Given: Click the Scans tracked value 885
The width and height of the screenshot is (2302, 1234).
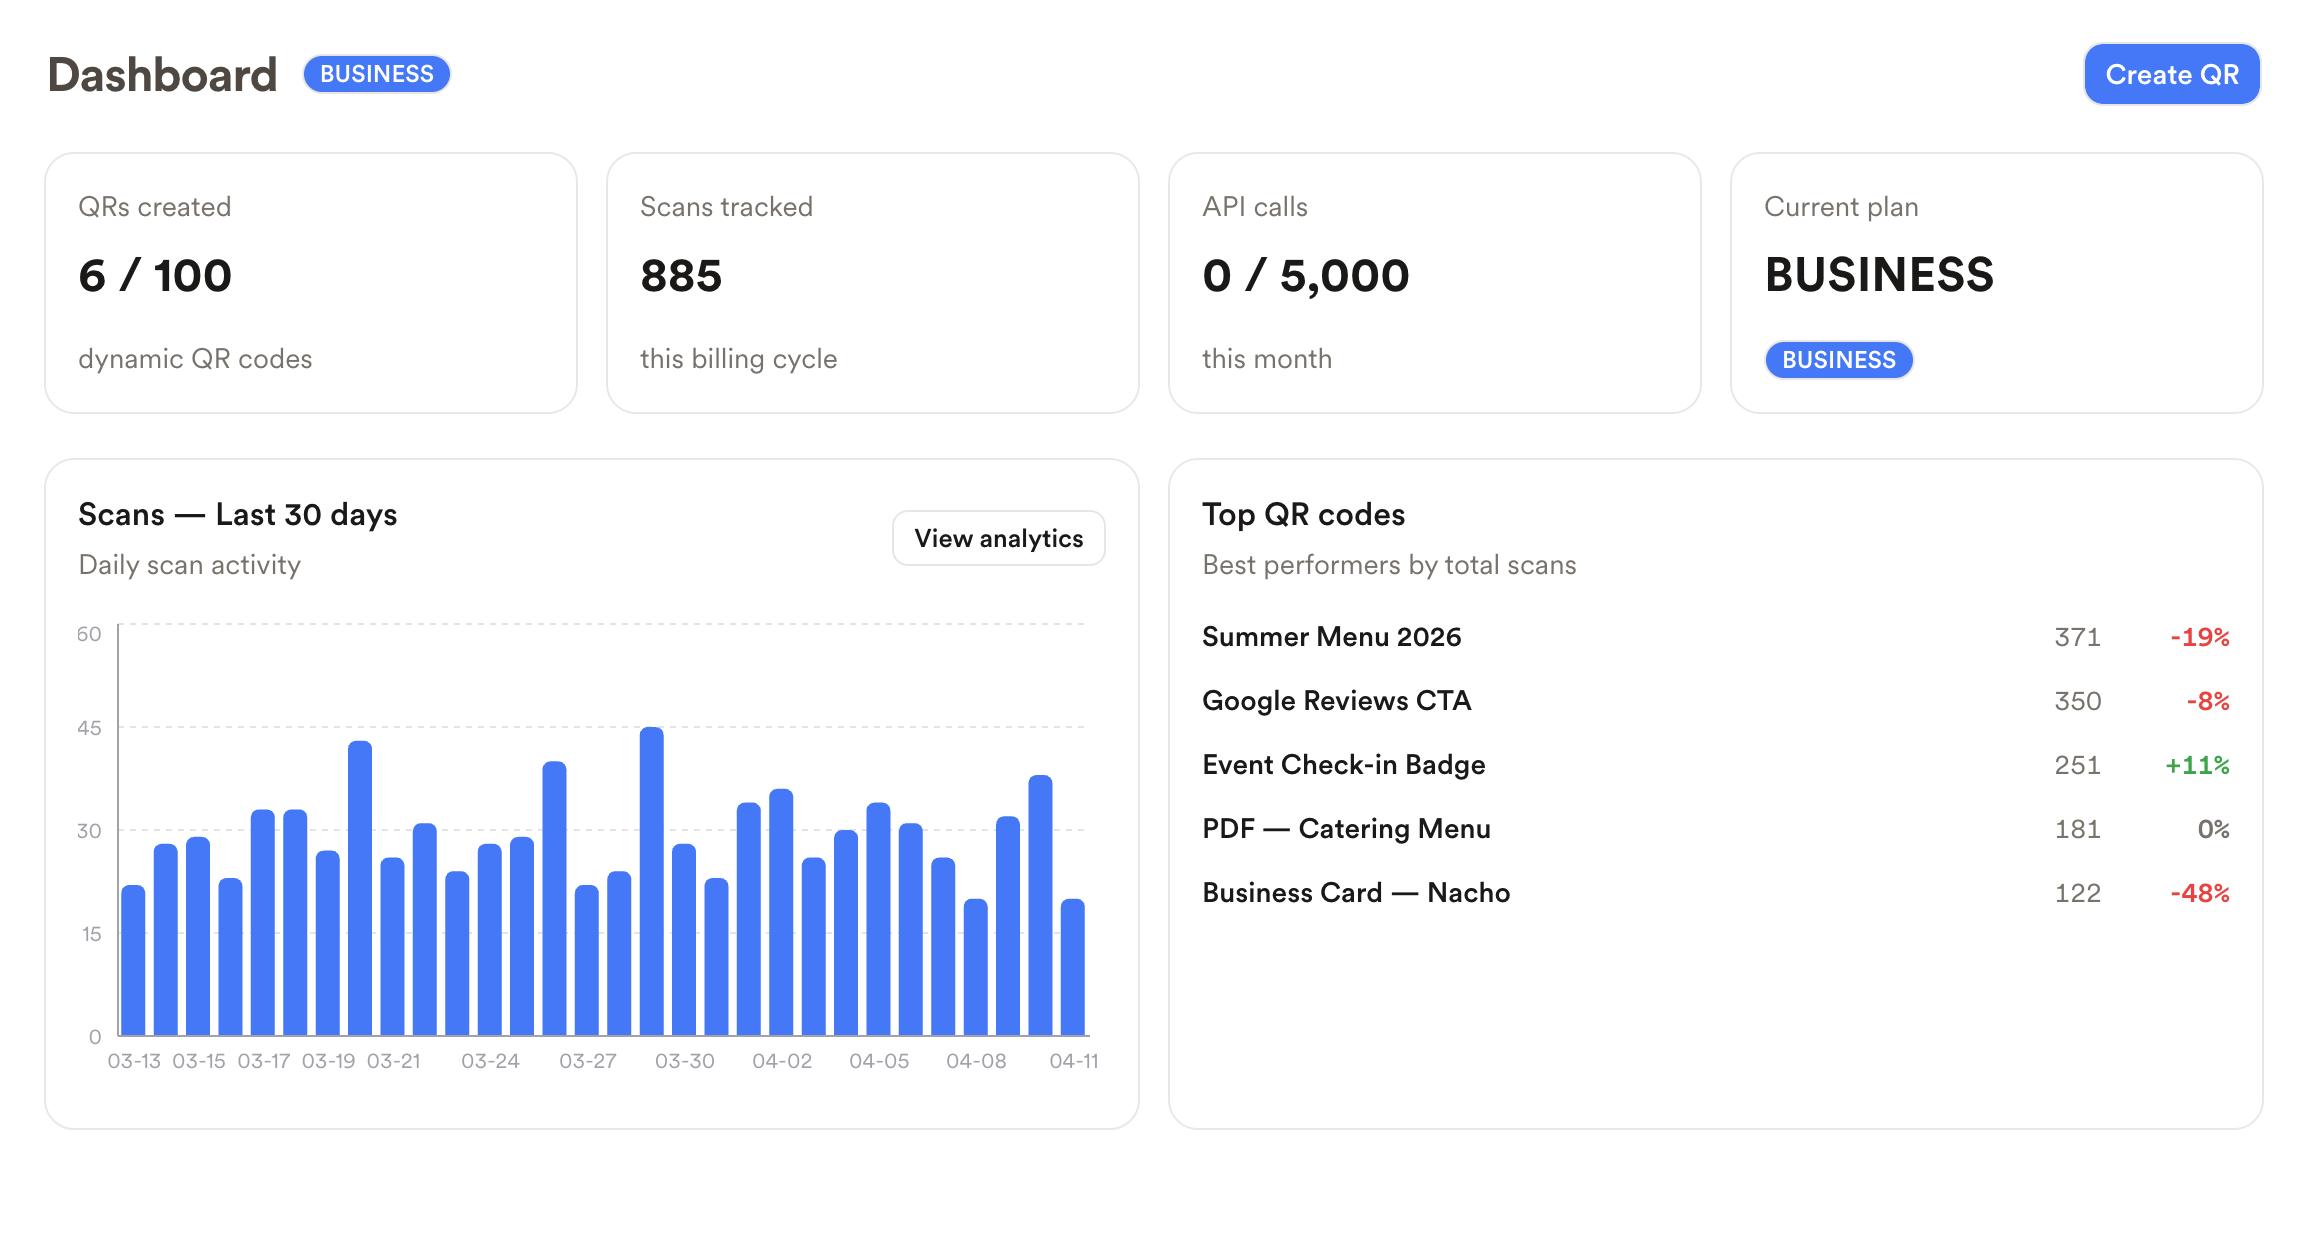Looking at the screenshot, I should [x=681, y=275].
